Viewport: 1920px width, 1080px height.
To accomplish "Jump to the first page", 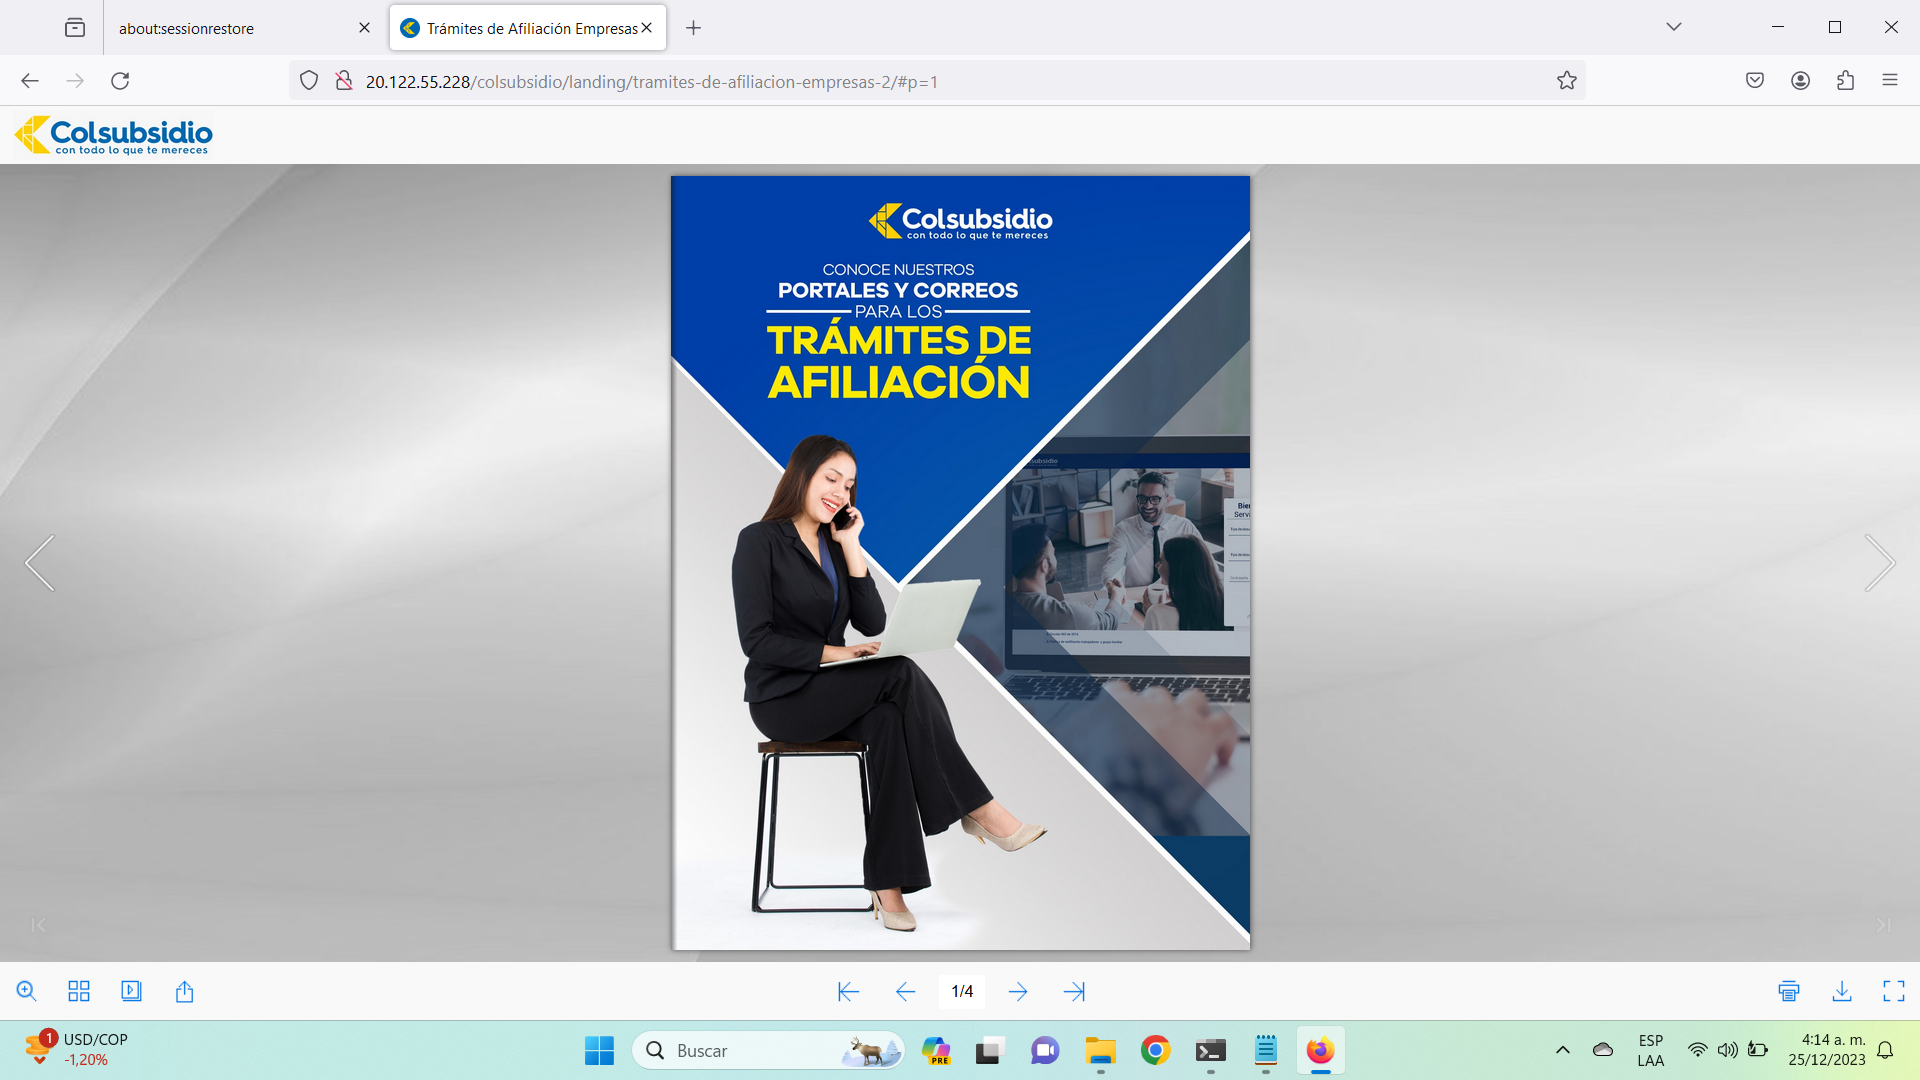I will (848, 991).
